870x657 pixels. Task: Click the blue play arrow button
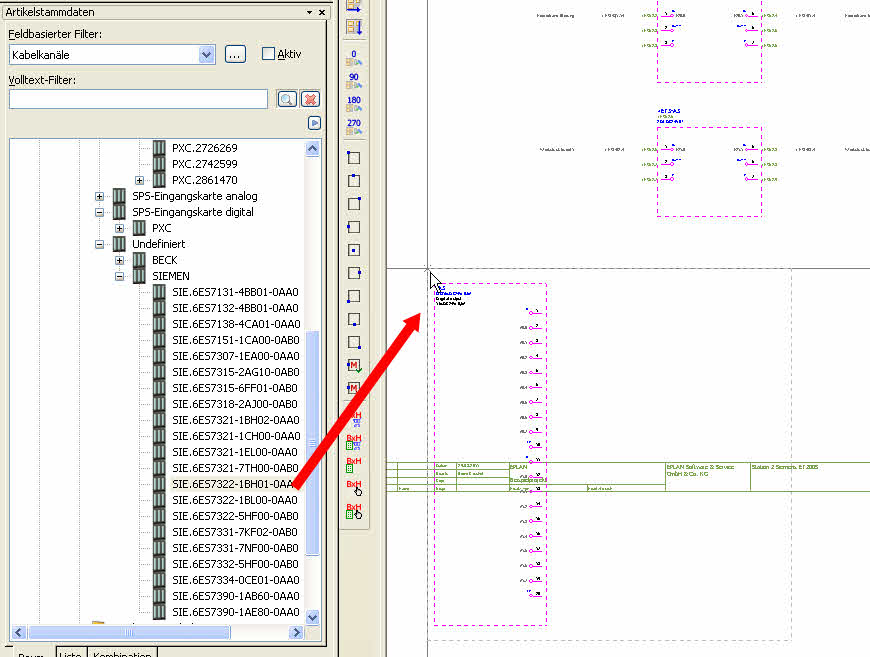click(x=314, y=123)
